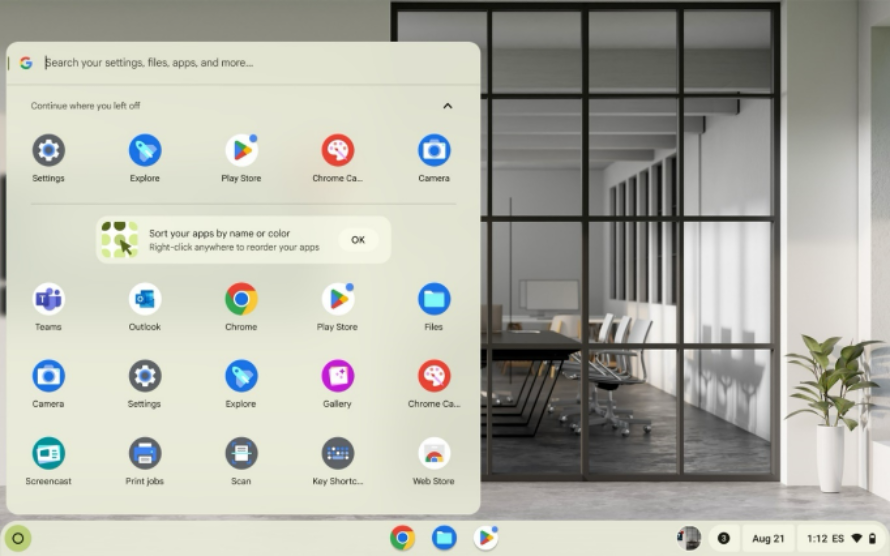Open the notification counter badge
This screenshot has height=556, width=890.
click(724, 538)
